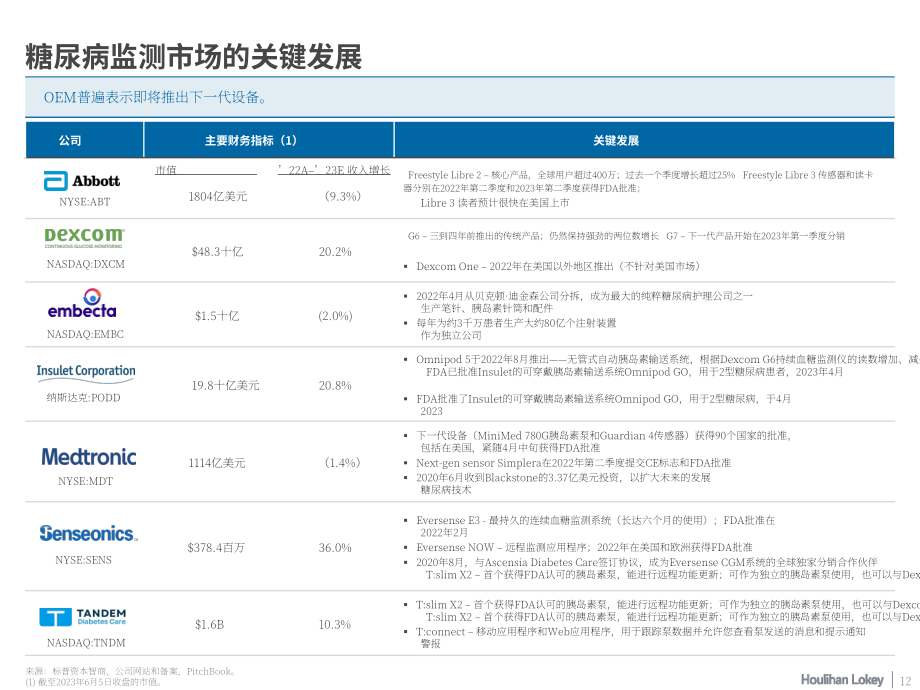Click the Ascensia Diabetes Care bullet
The width and height of the screenshot is (920, 690).
[647, 562]
